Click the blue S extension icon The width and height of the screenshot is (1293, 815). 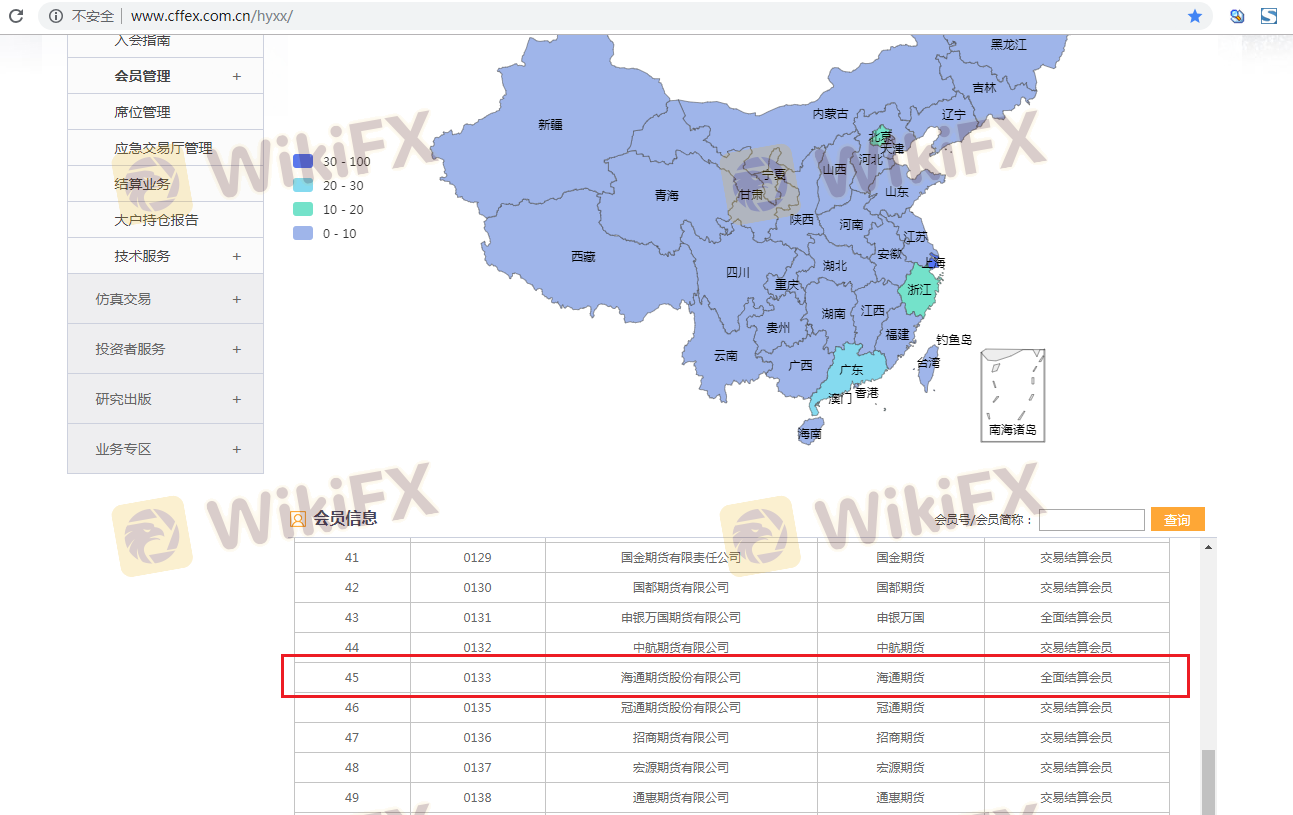(1269, 16)
